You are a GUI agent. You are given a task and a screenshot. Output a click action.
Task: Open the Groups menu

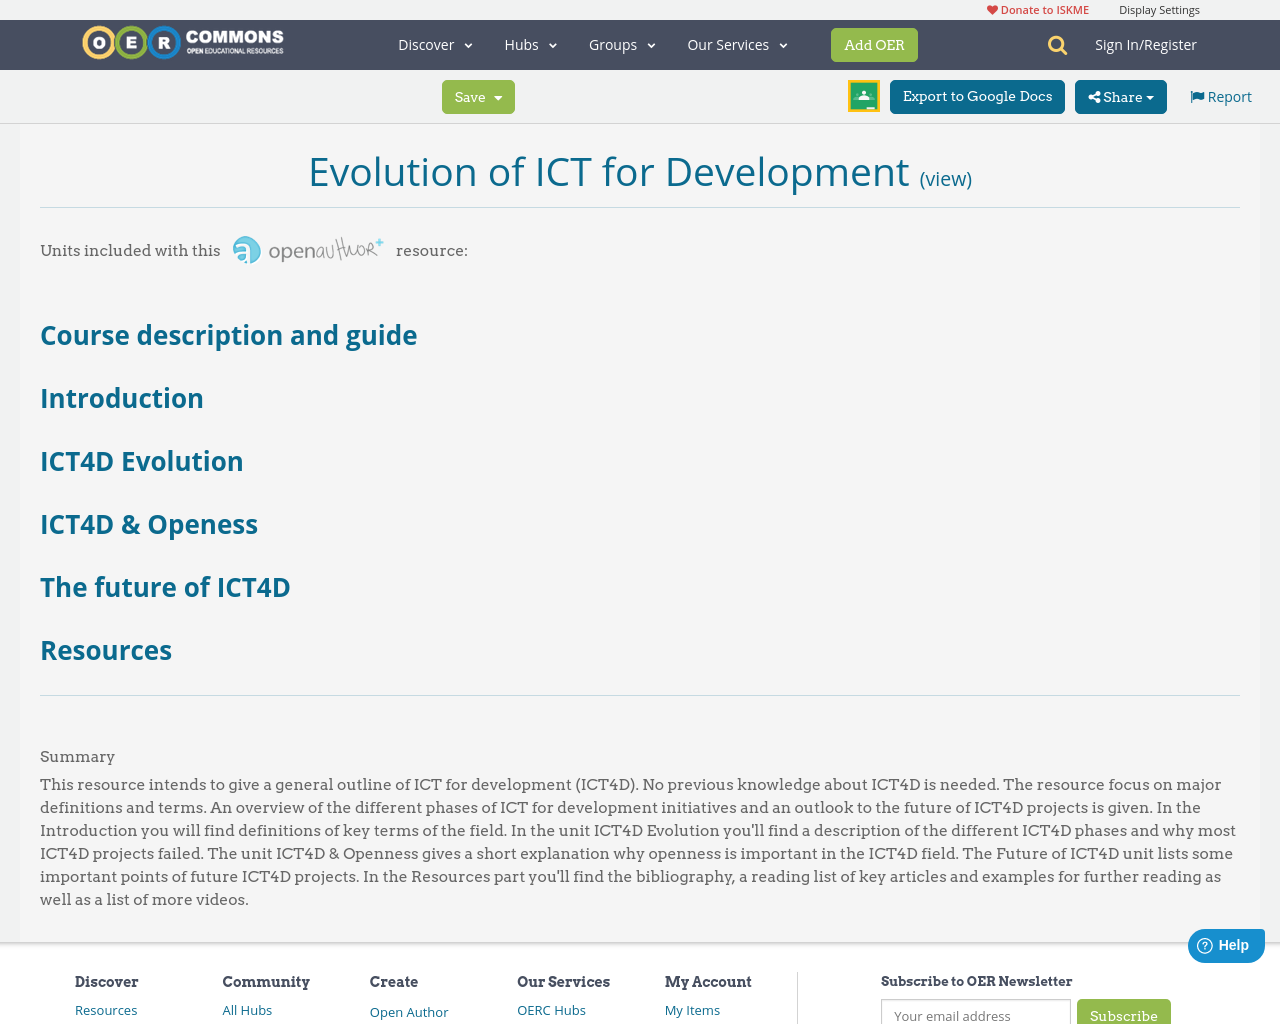point(621,43)
